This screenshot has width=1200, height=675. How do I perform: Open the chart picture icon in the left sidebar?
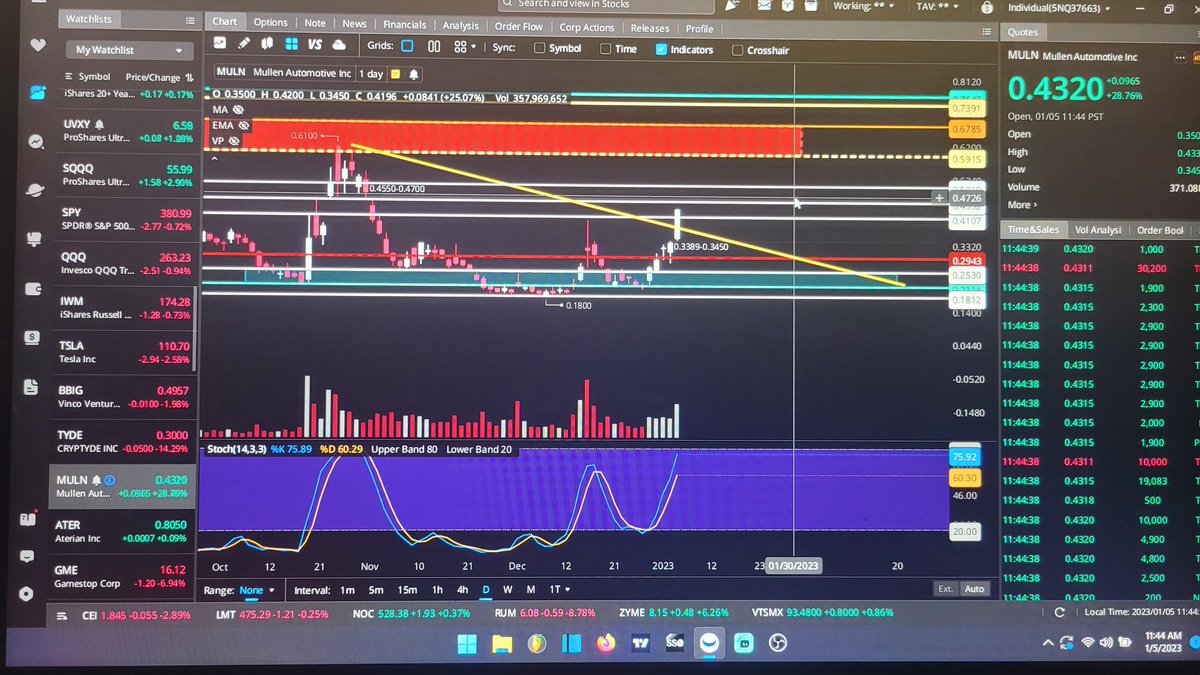pyautogui.click(x=37, y=92)
